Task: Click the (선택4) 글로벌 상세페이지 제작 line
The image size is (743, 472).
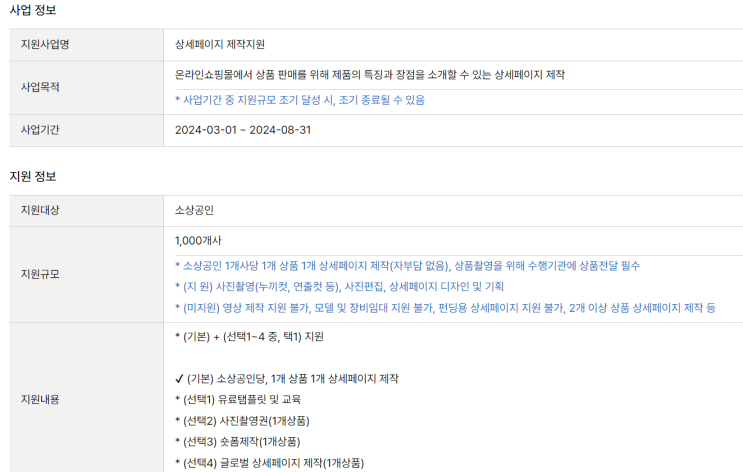Action: [269, 462]
